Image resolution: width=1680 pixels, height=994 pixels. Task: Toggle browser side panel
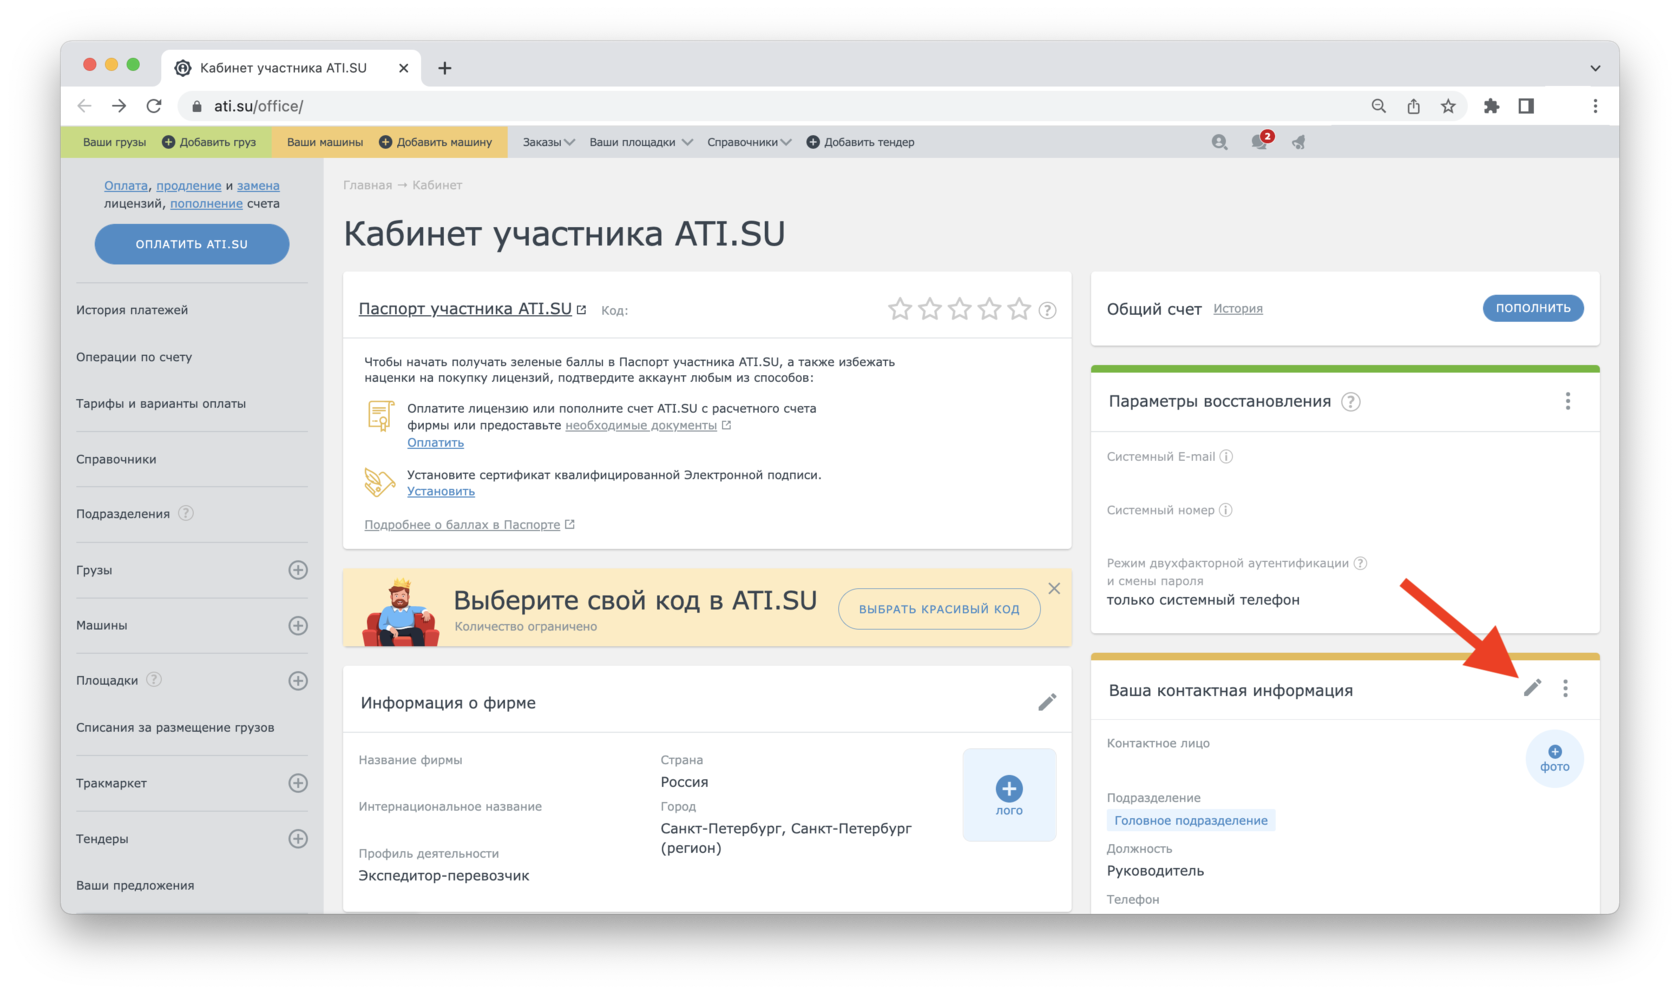tap(1526, 106)
